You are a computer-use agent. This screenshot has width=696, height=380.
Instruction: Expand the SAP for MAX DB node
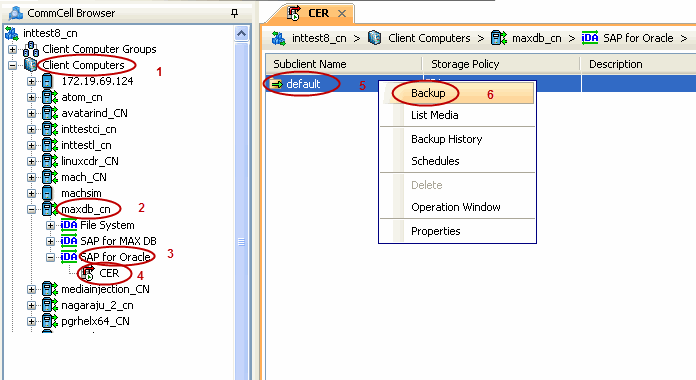[51, 241]
